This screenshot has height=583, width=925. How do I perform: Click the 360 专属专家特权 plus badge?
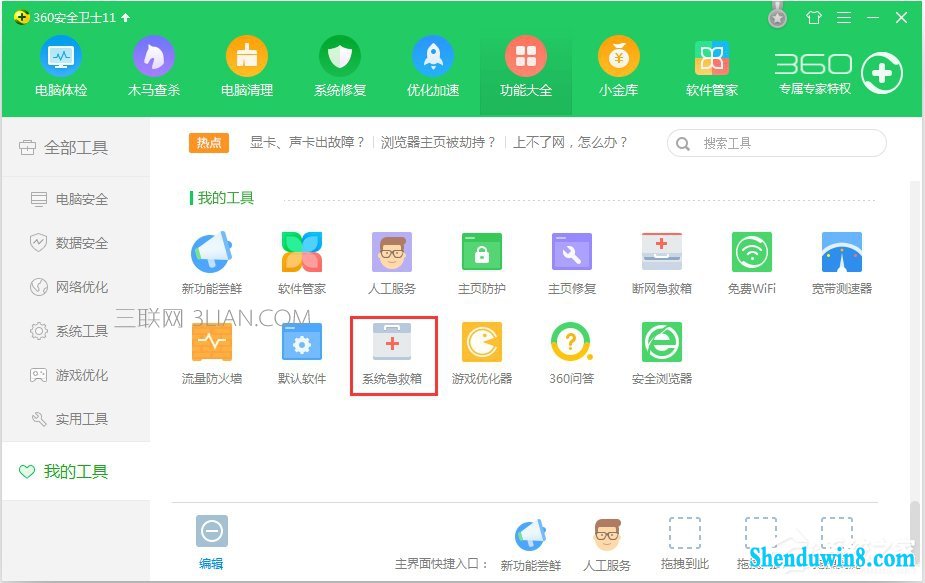[882, 73]
